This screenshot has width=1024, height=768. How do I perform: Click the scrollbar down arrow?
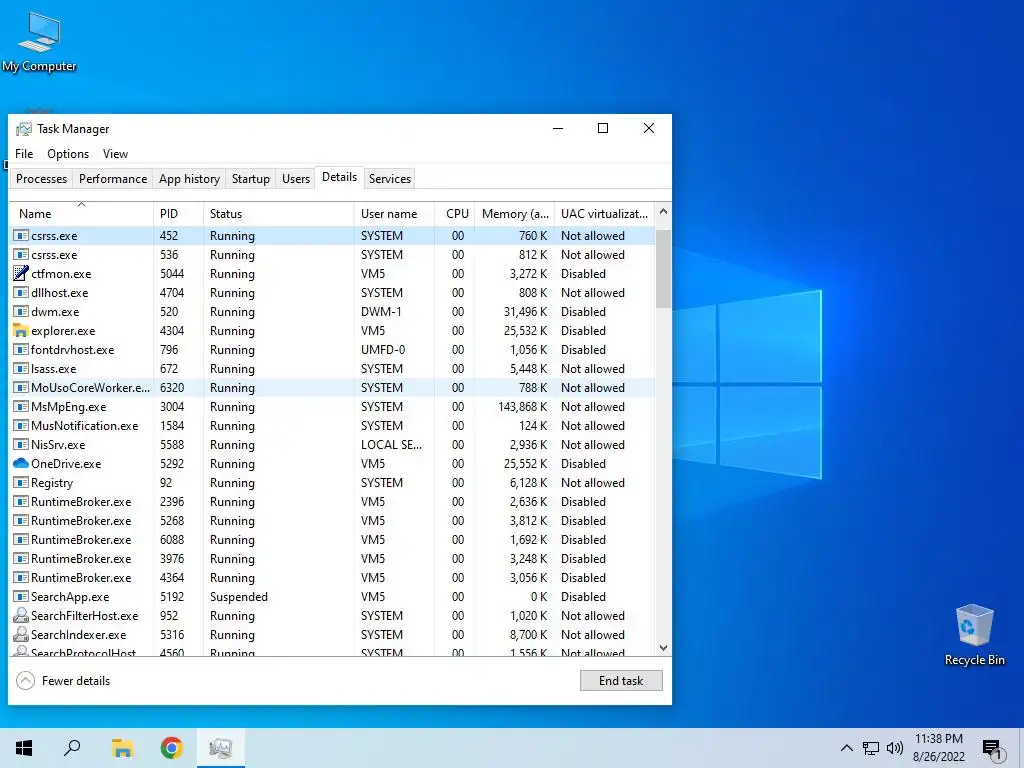(x=664, y=648)
